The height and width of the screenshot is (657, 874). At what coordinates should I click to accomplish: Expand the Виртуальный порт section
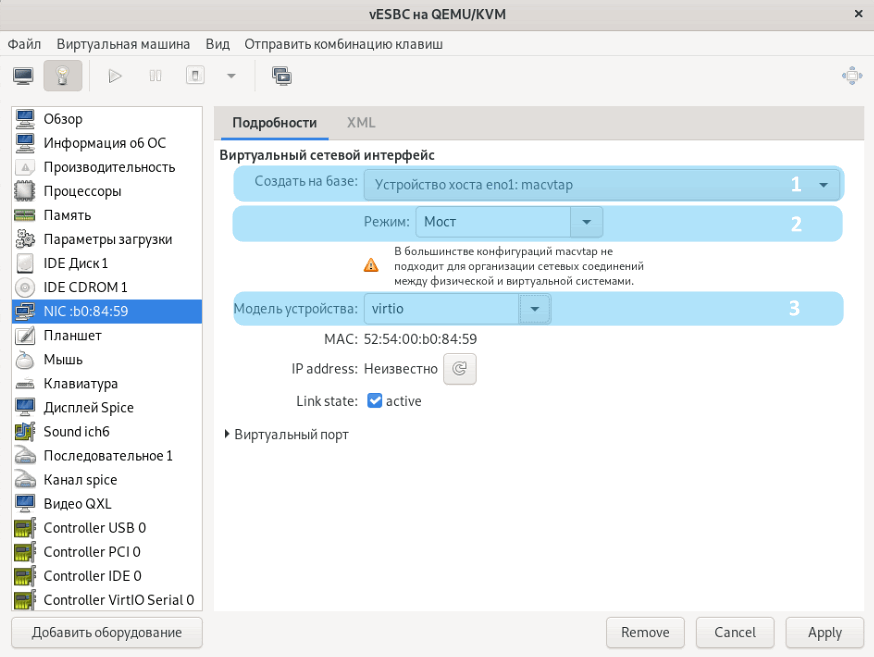228,435
